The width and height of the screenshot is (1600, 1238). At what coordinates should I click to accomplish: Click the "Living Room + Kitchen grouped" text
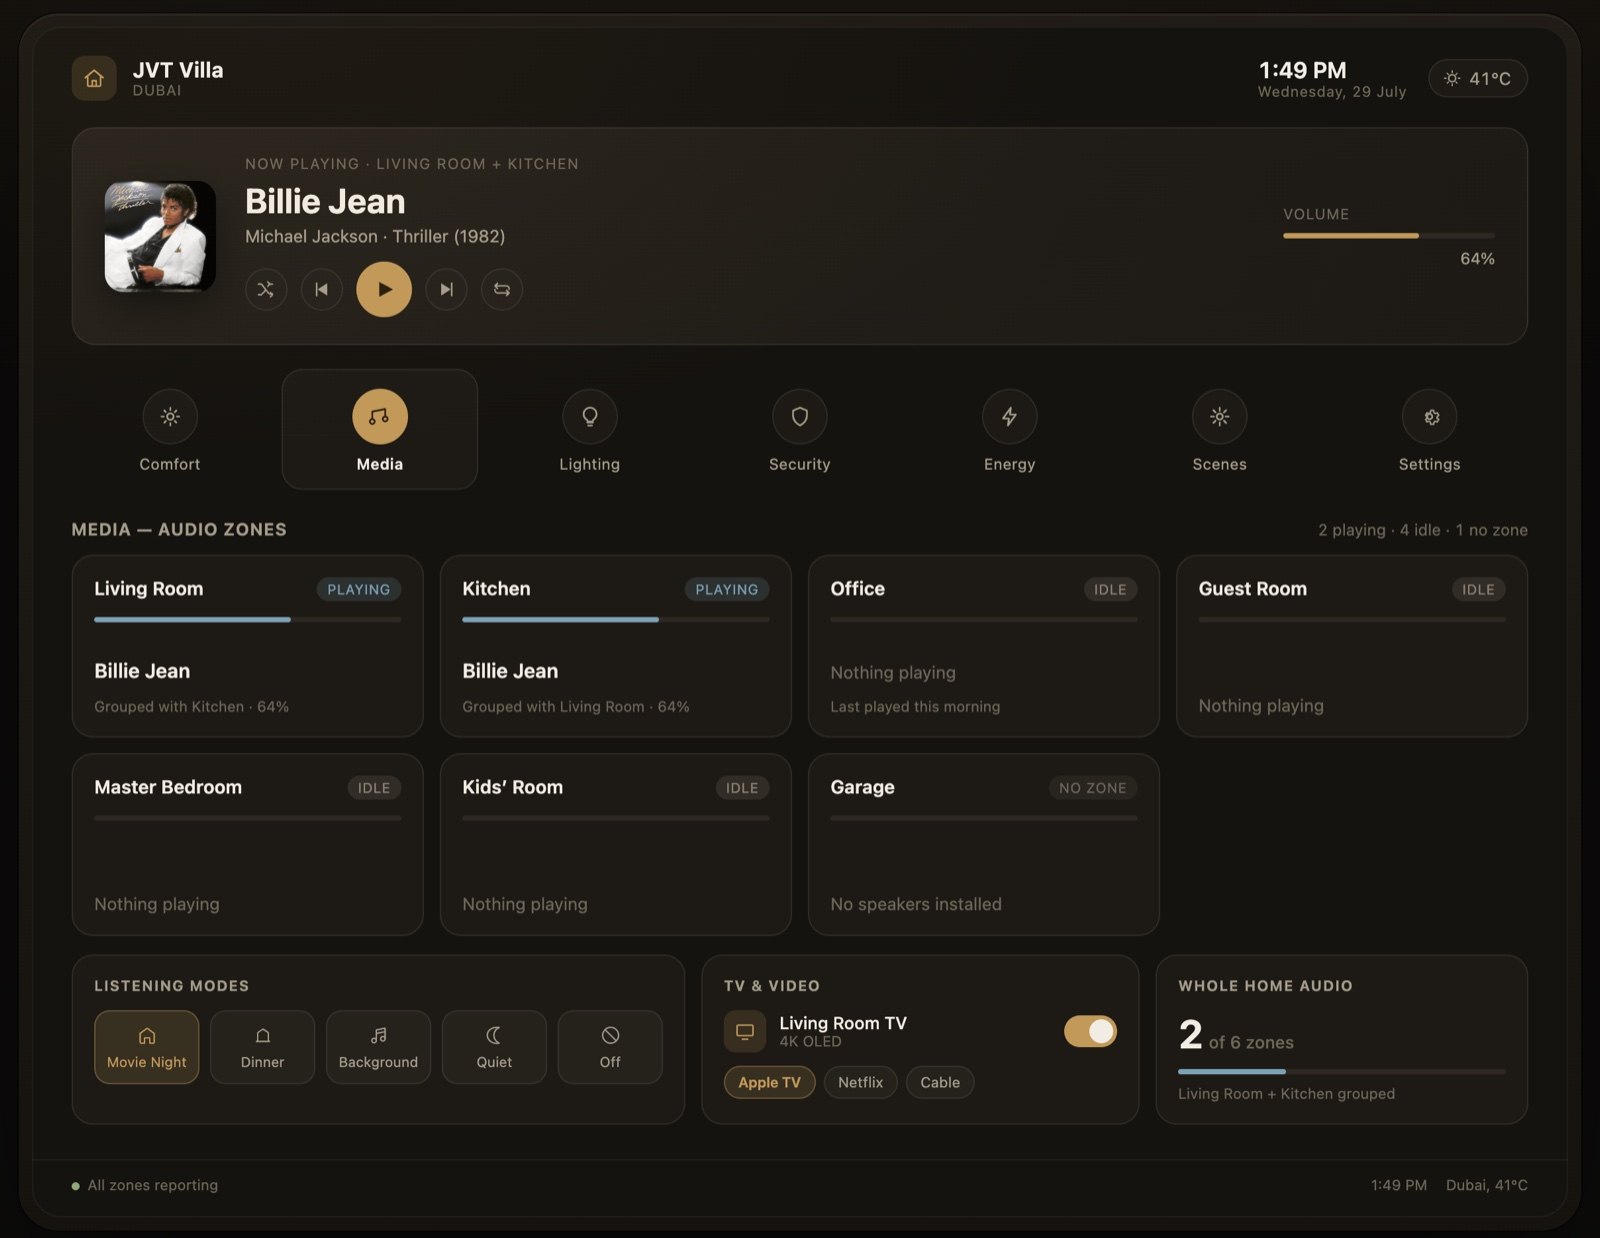pos(1286,1094)
